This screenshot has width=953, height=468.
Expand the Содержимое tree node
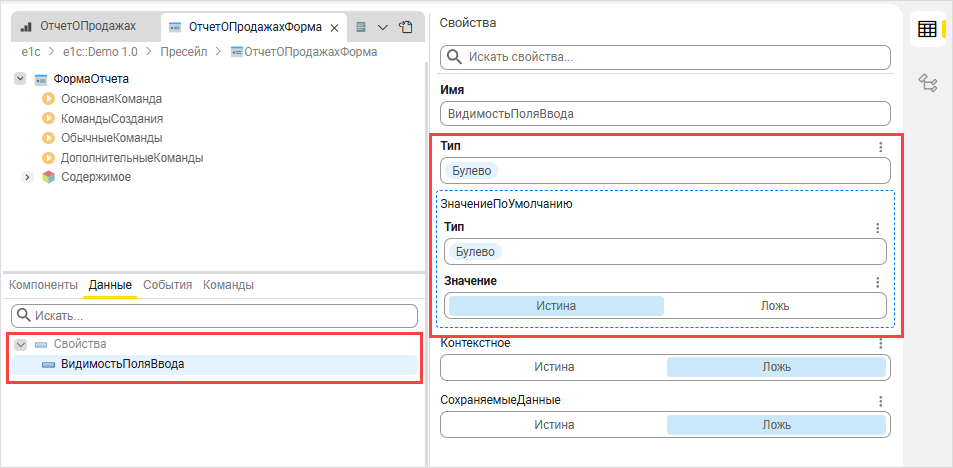[x=27, y=177]
